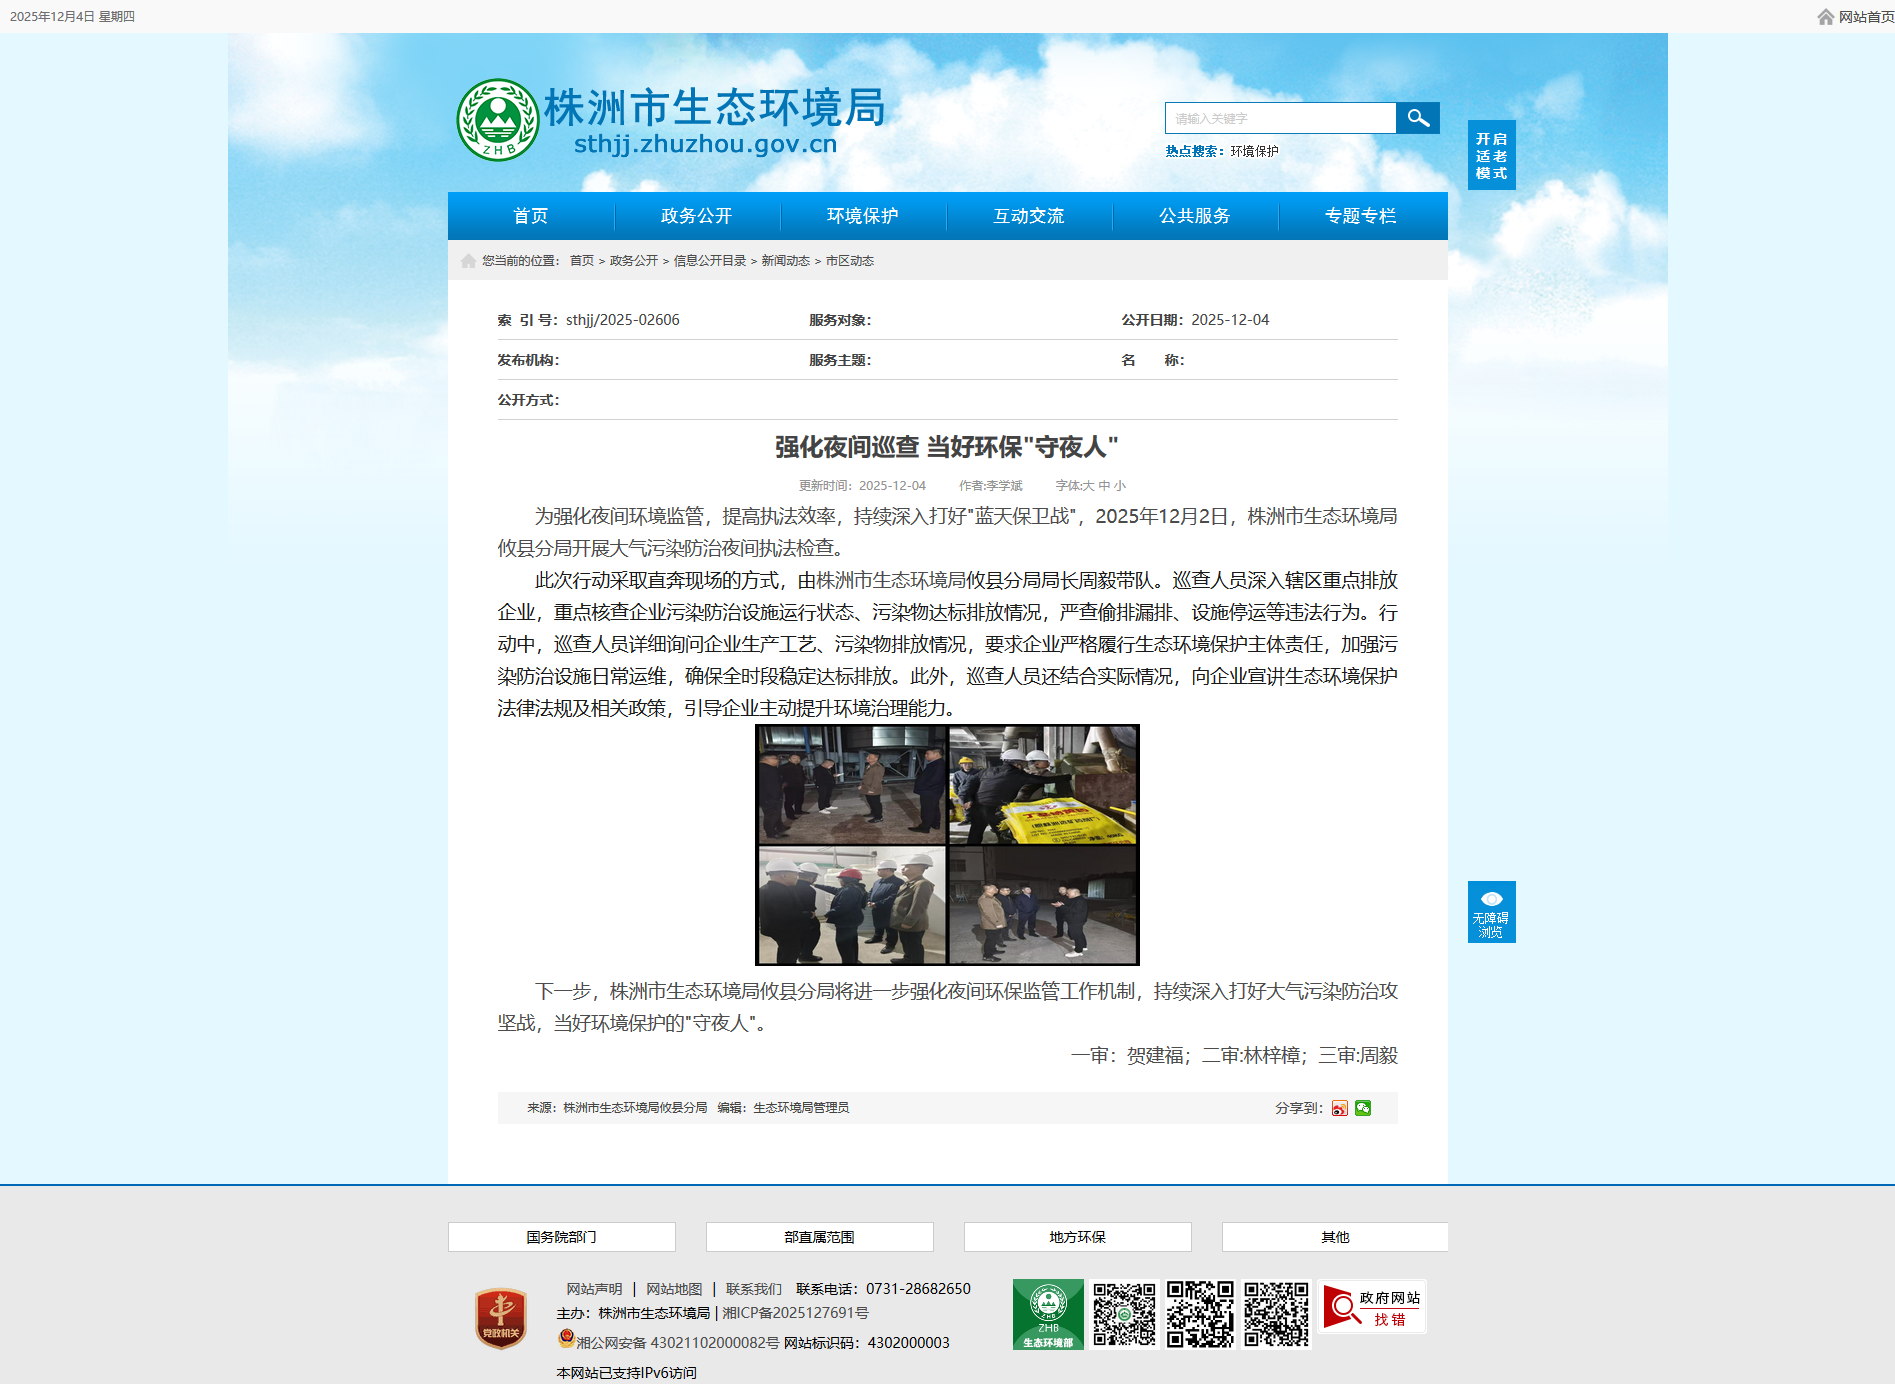1895x1384 pixels.
Task: Open the 环境保护 navigation menu
Action: coord(862,216)
